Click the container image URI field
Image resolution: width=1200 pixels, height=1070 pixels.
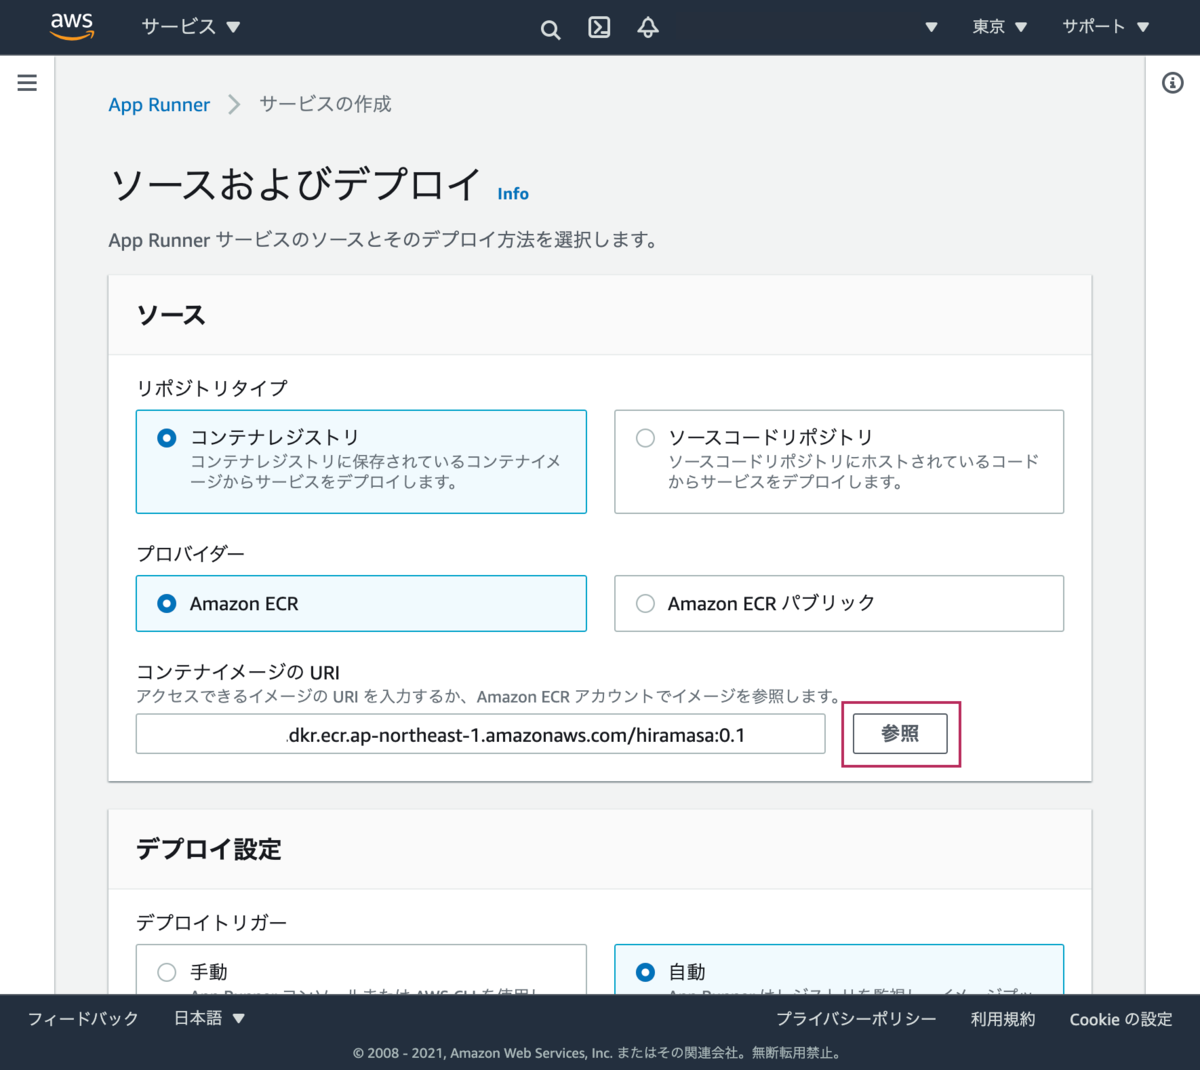[x=480, y=734]
